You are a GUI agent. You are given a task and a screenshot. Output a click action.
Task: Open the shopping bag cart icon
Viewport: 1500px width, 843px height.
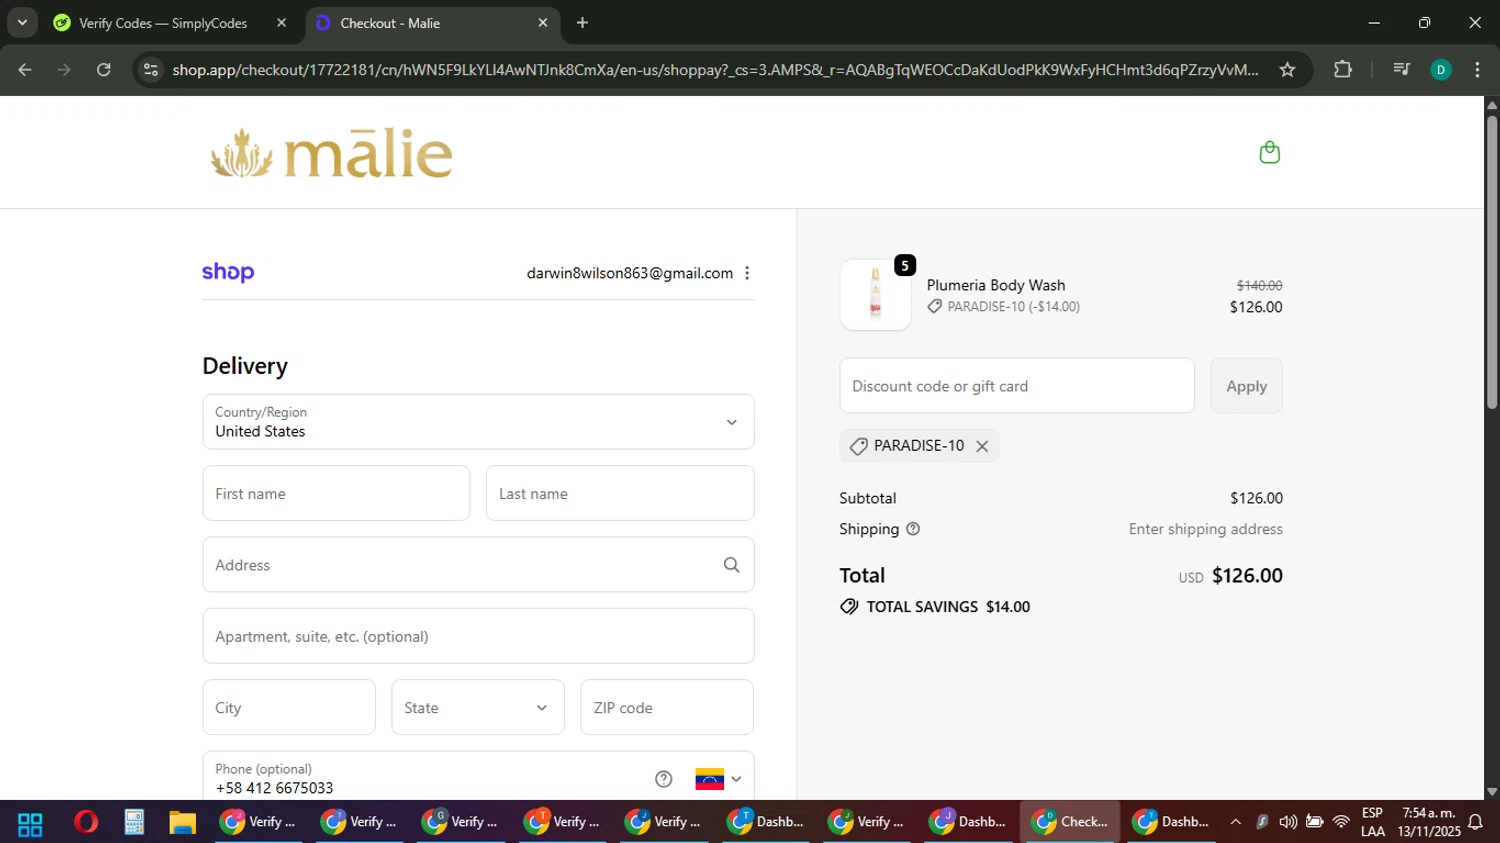pos(1270,152)
